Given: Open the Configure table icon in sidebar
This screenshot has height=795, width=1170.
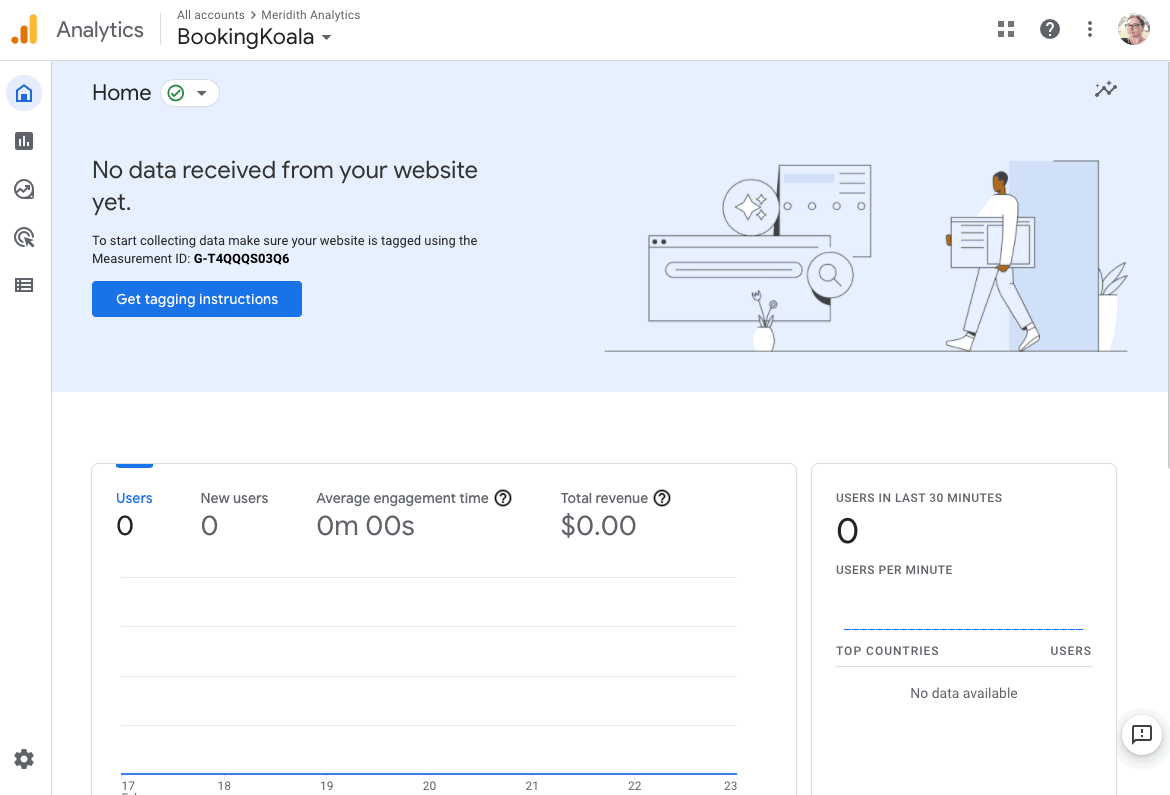Looking at the screenshot, I should click(24, 285).
